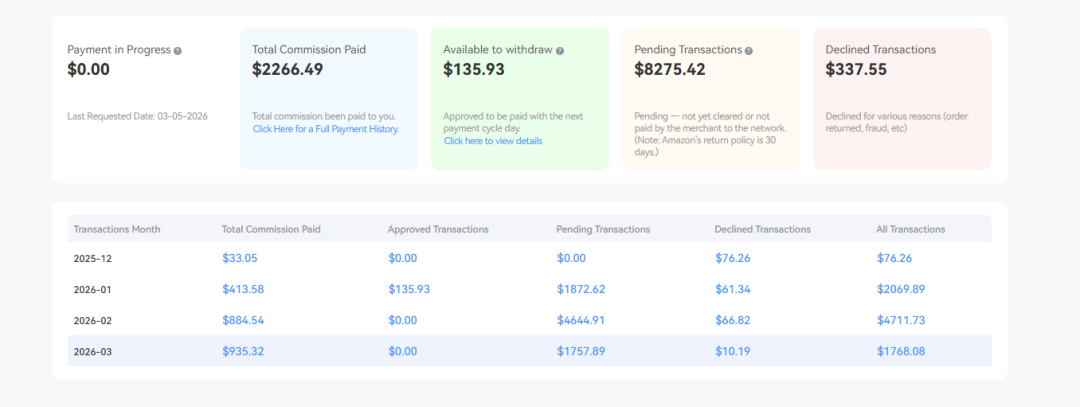Open 2026-01 approved transactions $135.93
This screenshot has height=407, width=1080.
(409, 289)
